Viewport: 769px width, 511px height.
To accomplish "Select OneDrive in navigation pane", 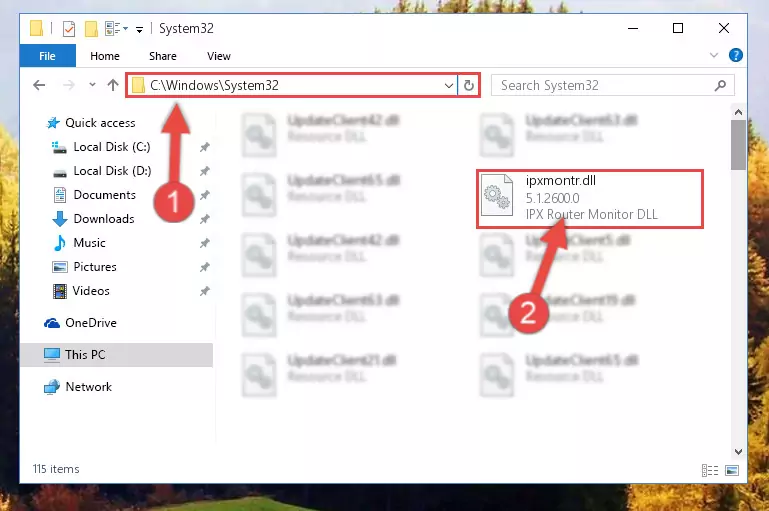I will 91,323.
